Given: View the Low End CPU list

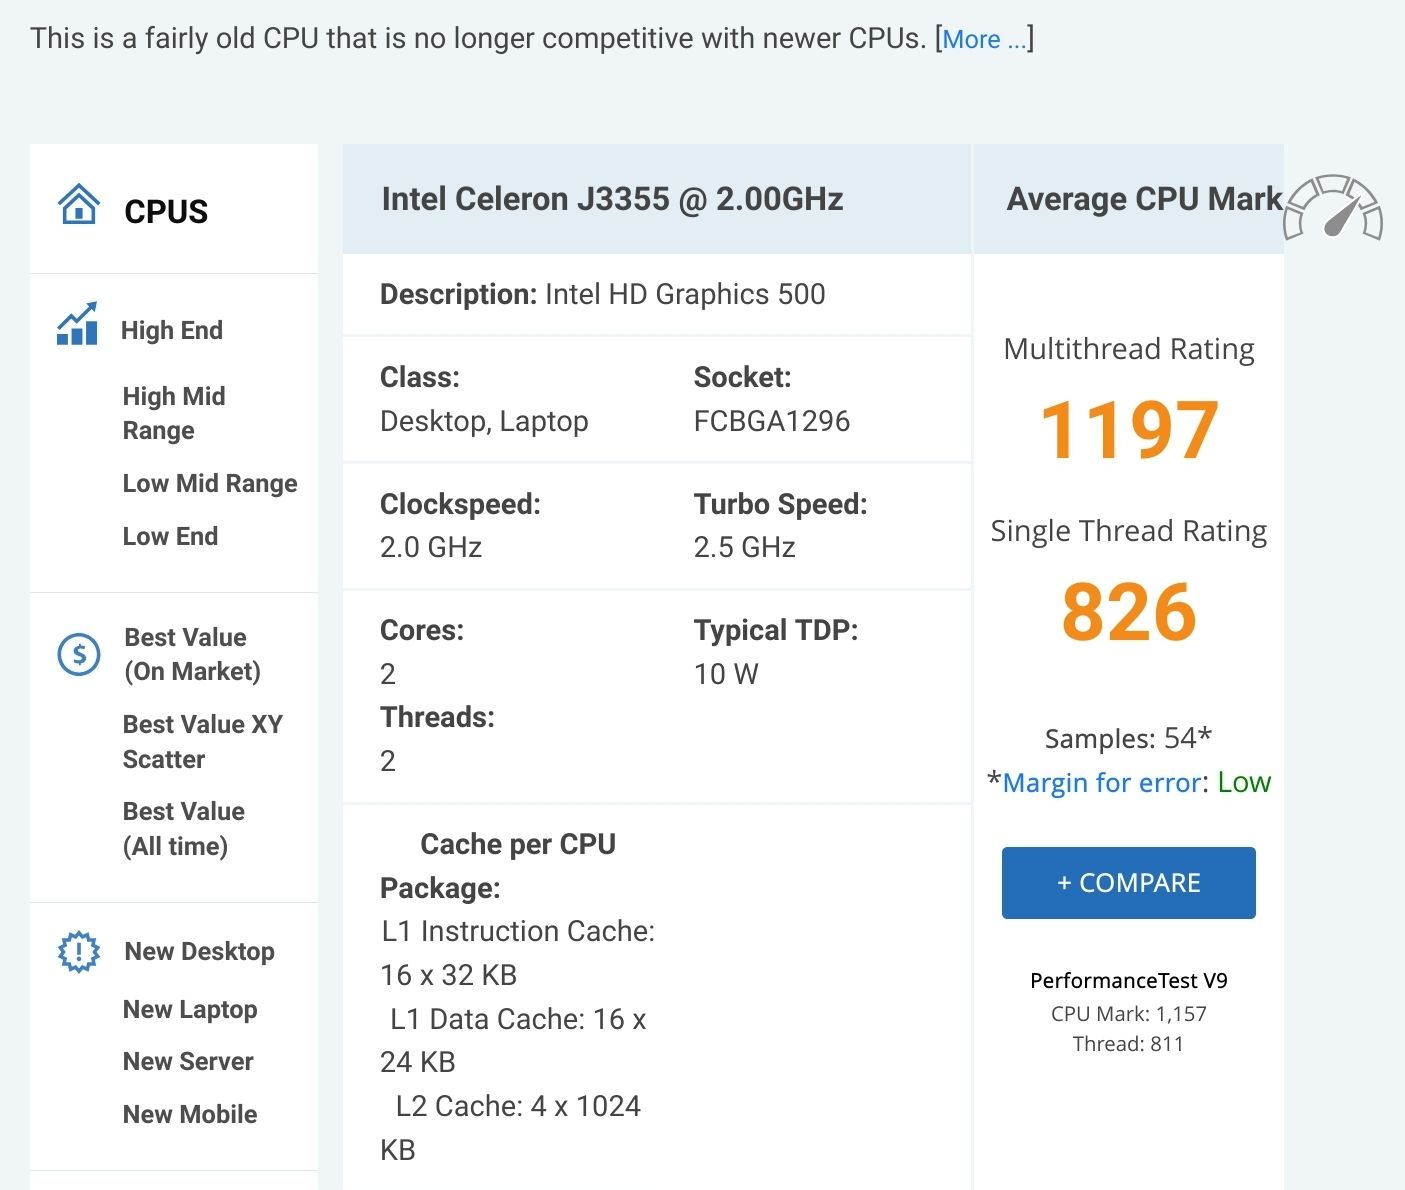Looking at the screenshot, I should 170,536.
